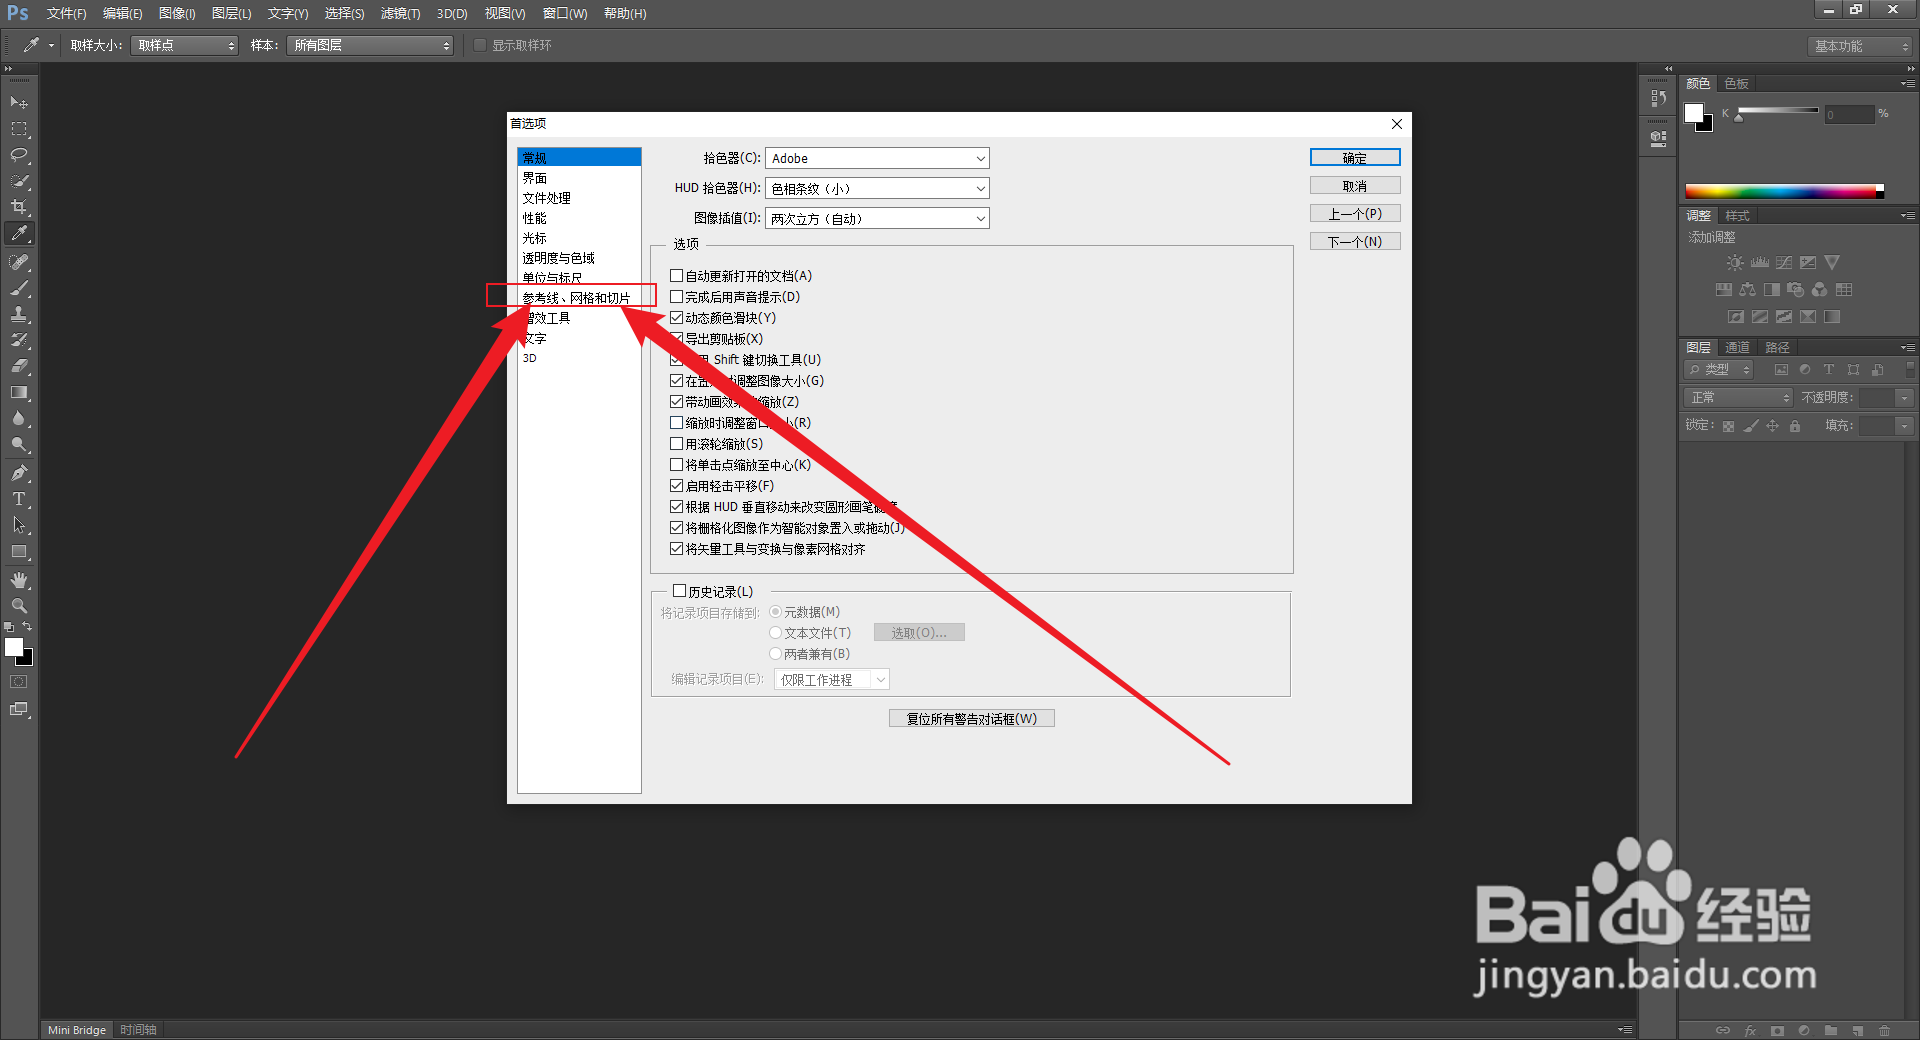Go to 上一个(P) preferences page
1920x1040 pixels.
(1355, 214)
